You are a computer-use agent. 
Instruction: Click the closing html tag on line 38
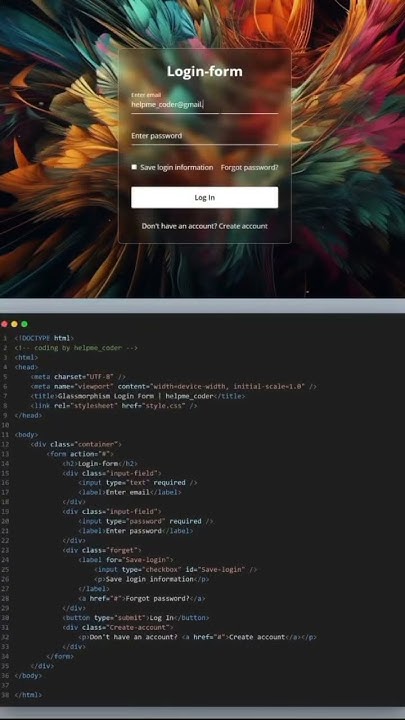[28, 695]
